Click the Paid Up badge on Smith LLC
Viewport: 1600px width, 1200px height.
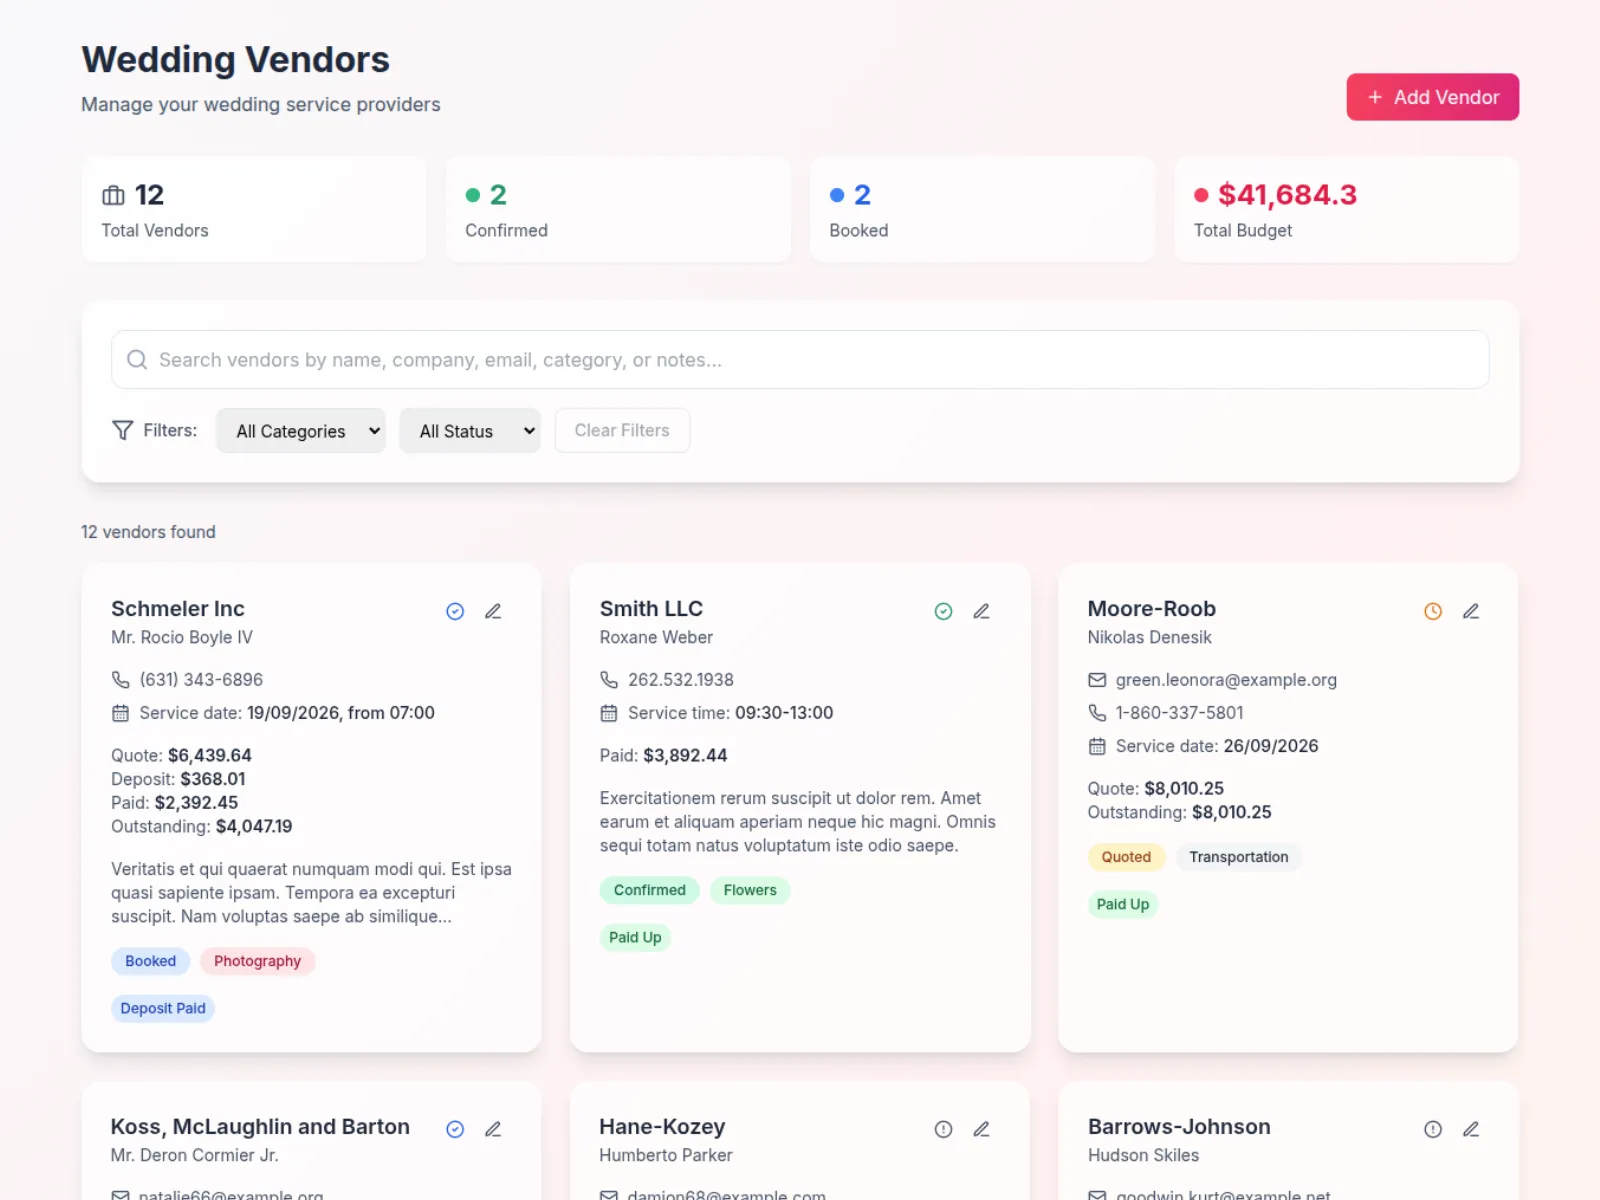tap(635, 937)
